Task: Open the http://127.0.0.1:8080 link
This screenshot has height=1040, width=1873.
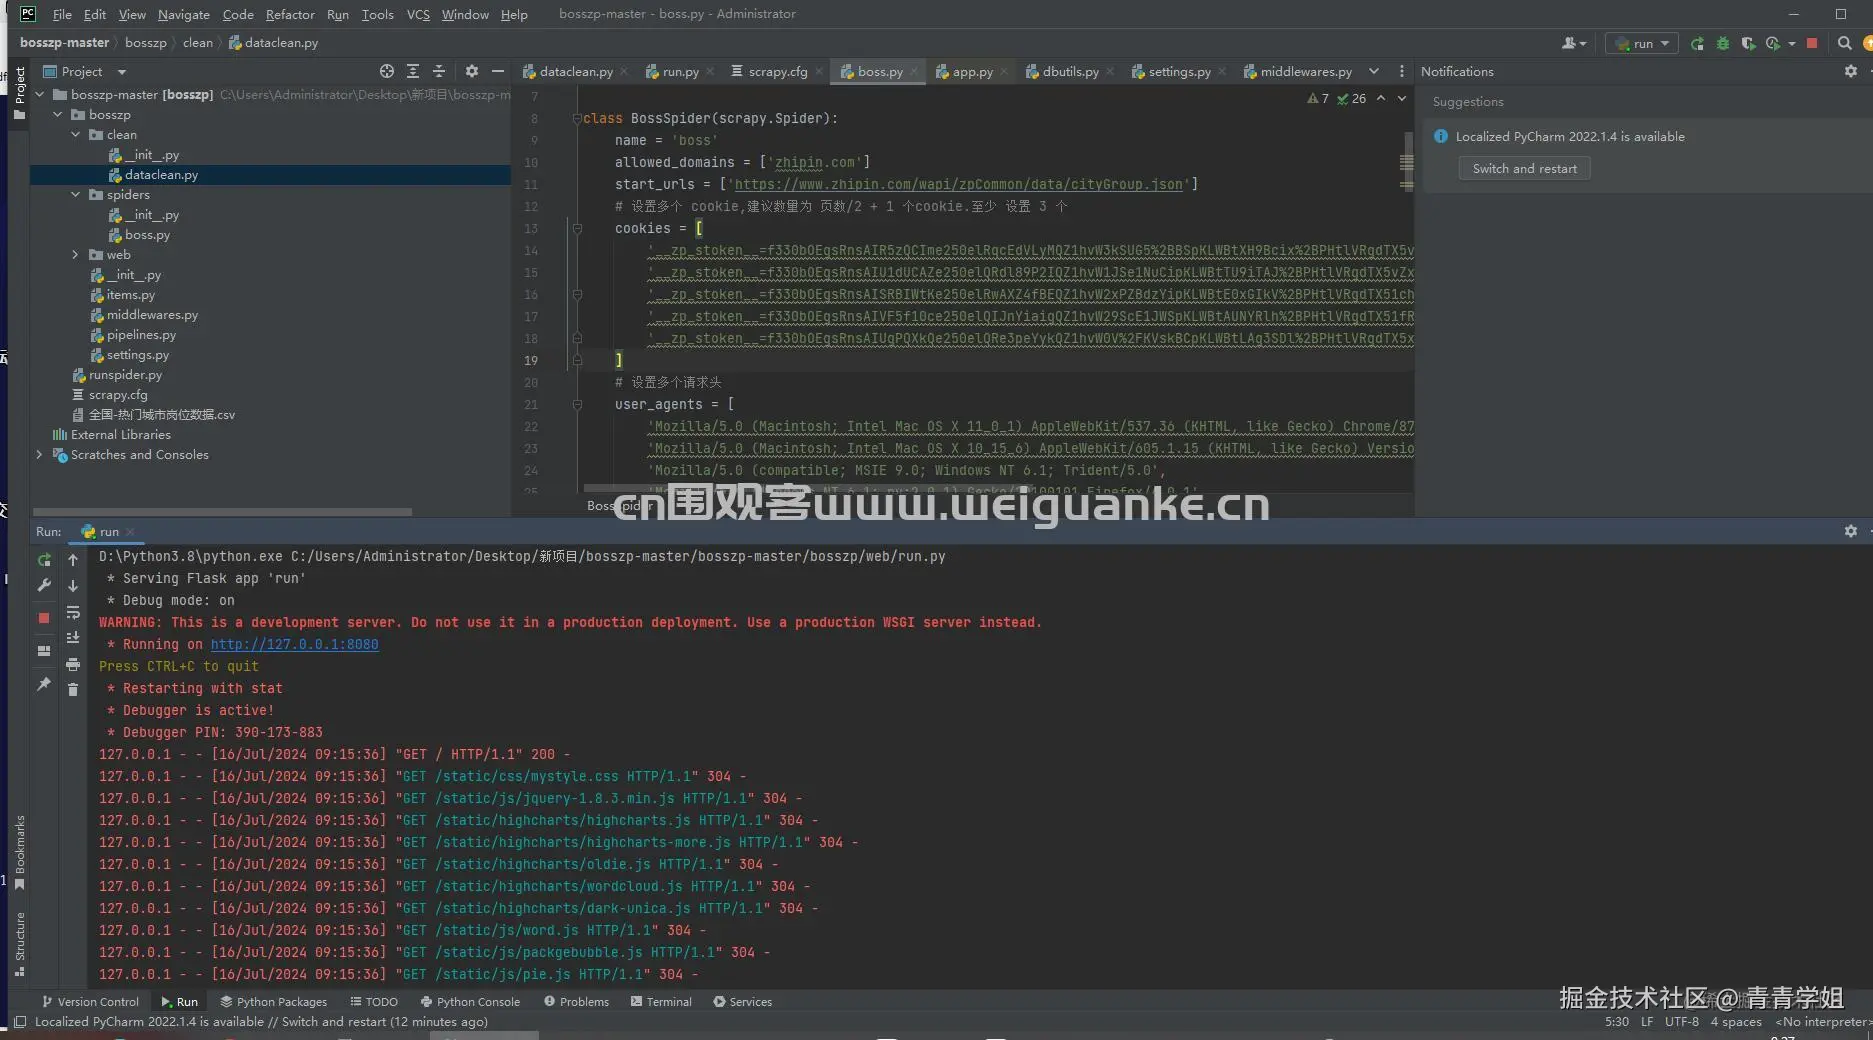Action: click(x=294, y=645)
